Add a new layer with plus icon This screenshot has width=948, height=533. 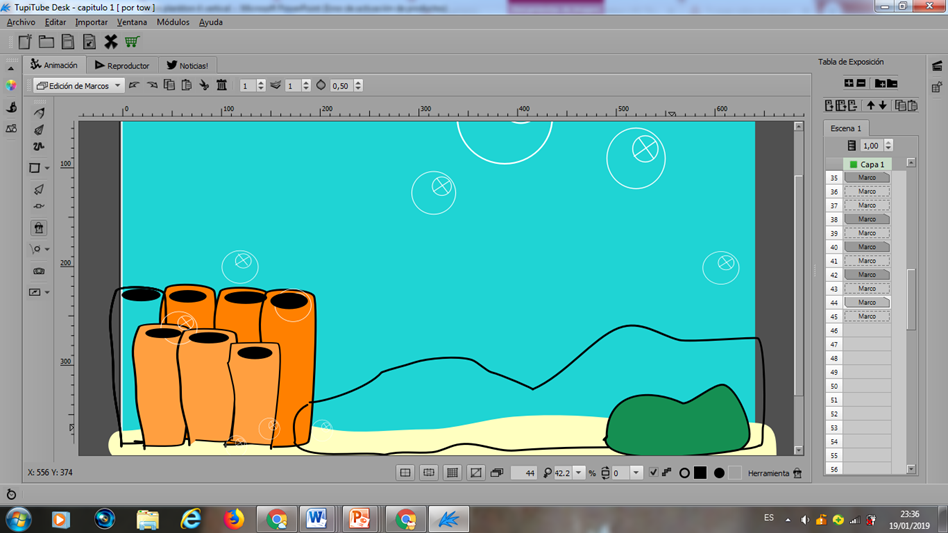(x=848, y=83)
